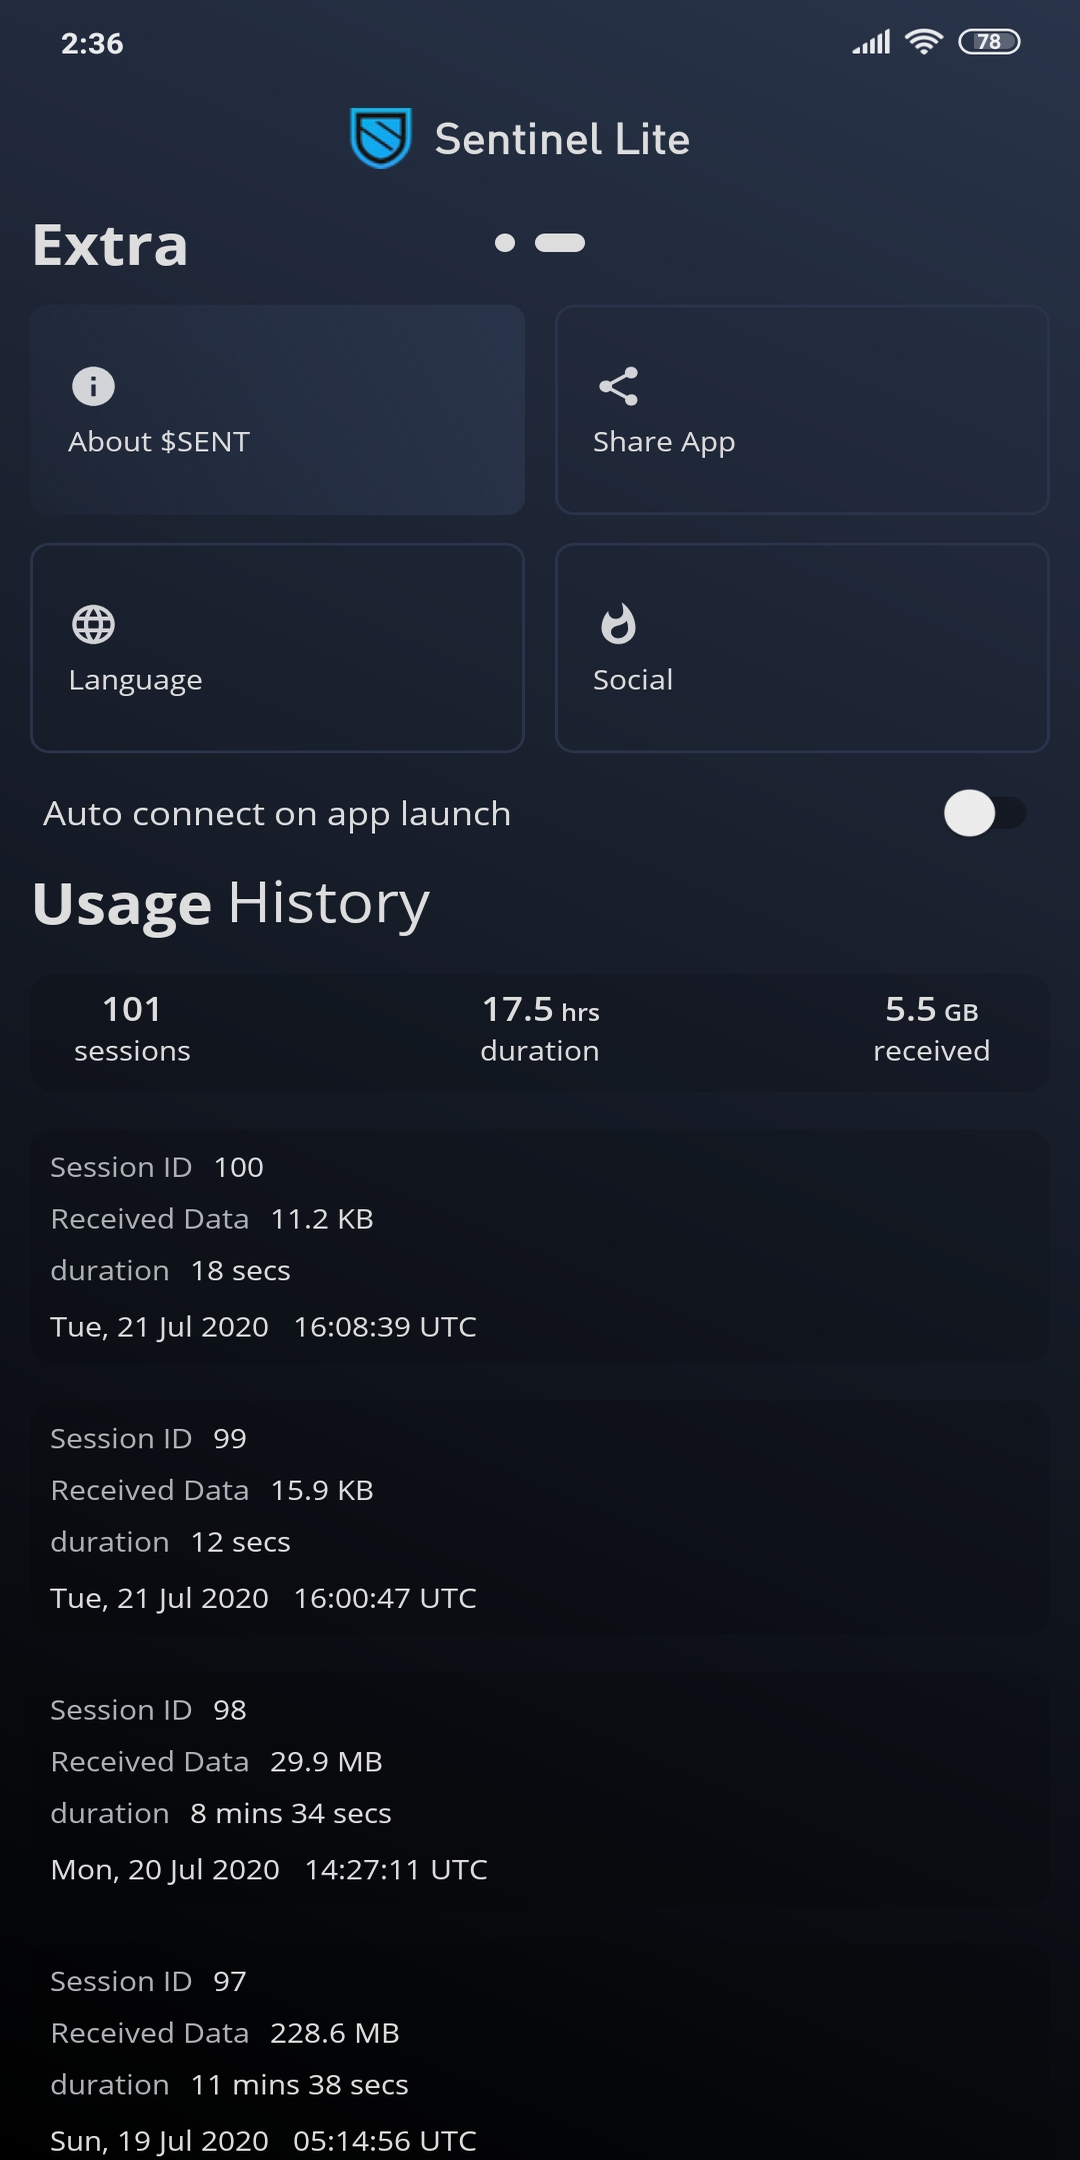Tap the battery indicator showing 78
Image resolution: width=1080 pixels, height=2160 pixels.
coord(989,41)
